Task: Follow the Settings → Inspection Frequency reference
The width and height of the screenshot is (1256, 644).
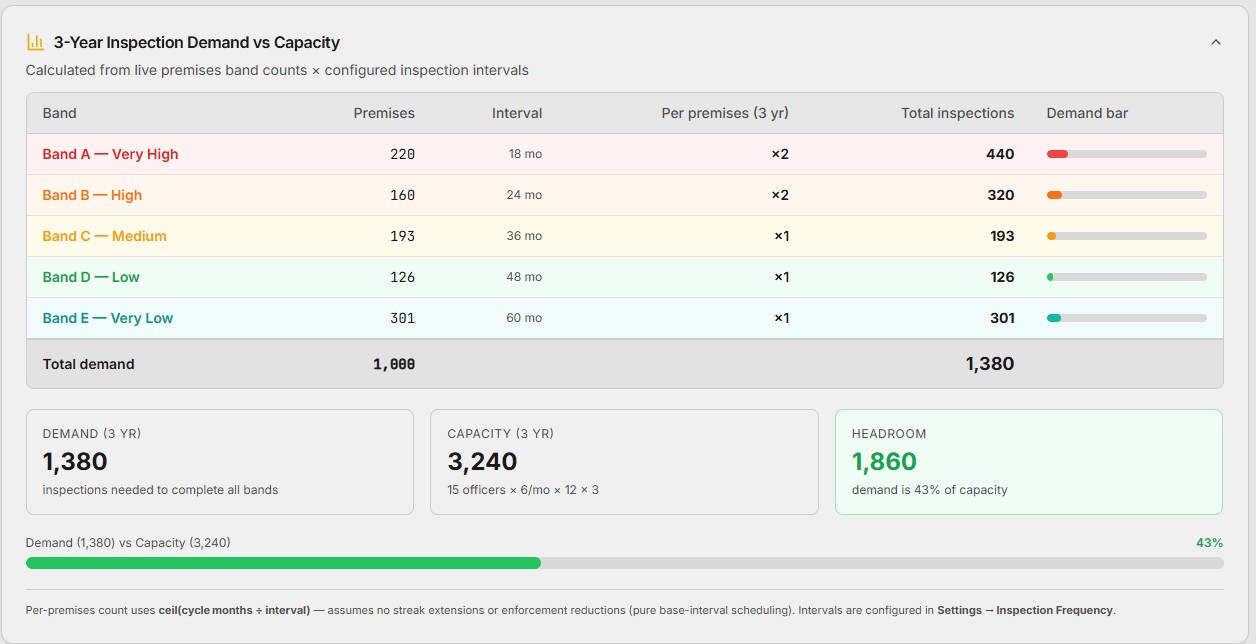Action: 1025,610
